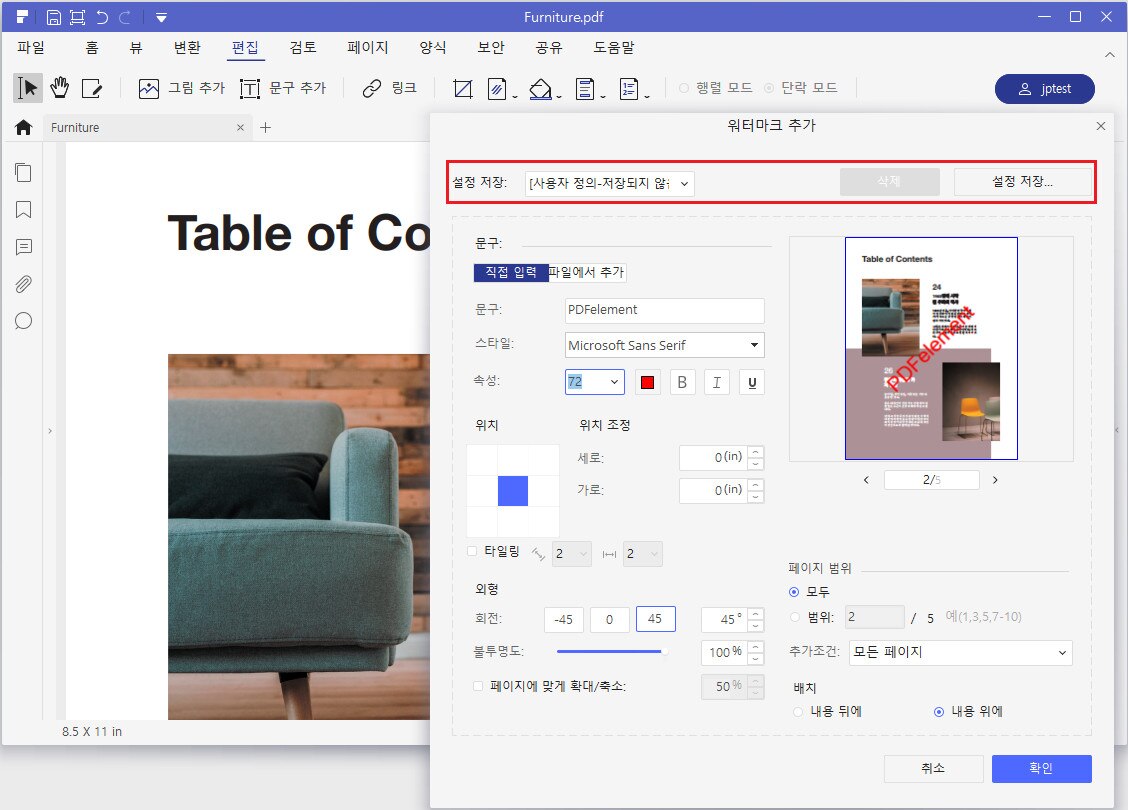Toggle bold B formatting
Screen dimensions: 1128x810
[x=682, y=383]
